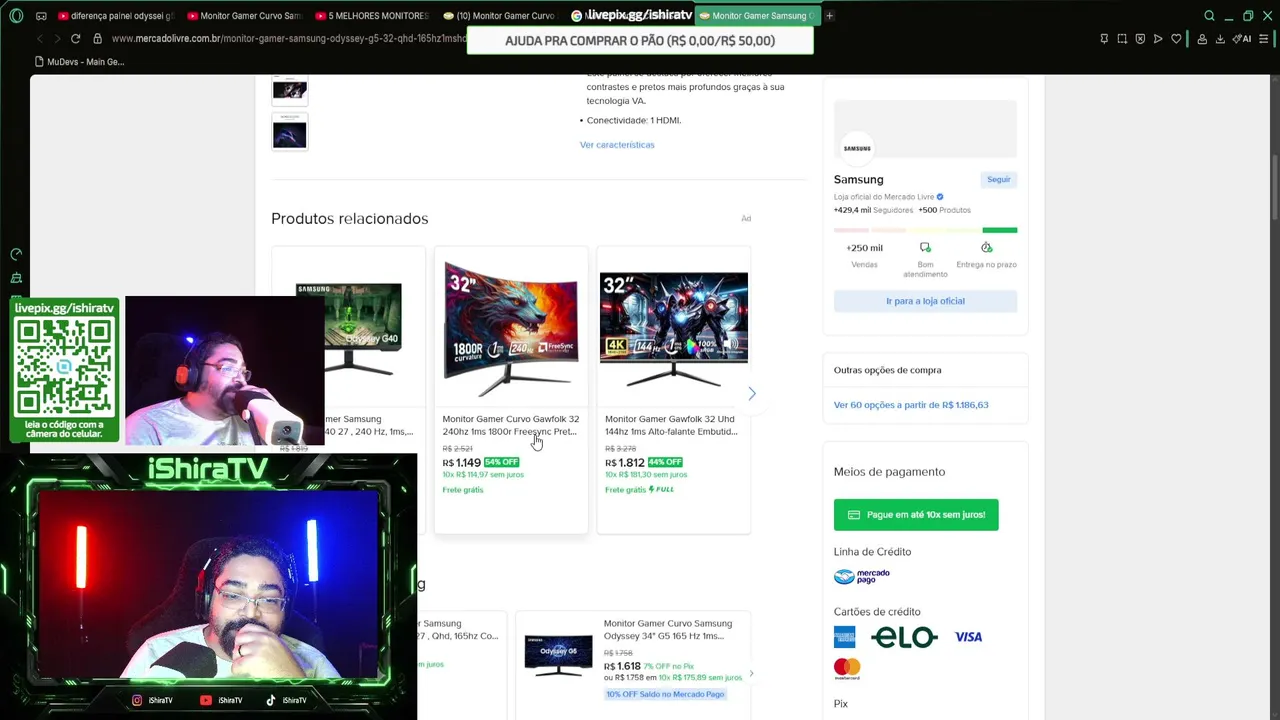Click the R$ 1.812 price
This screenshot has width=1280, height=720.
[x=625, y=463]
